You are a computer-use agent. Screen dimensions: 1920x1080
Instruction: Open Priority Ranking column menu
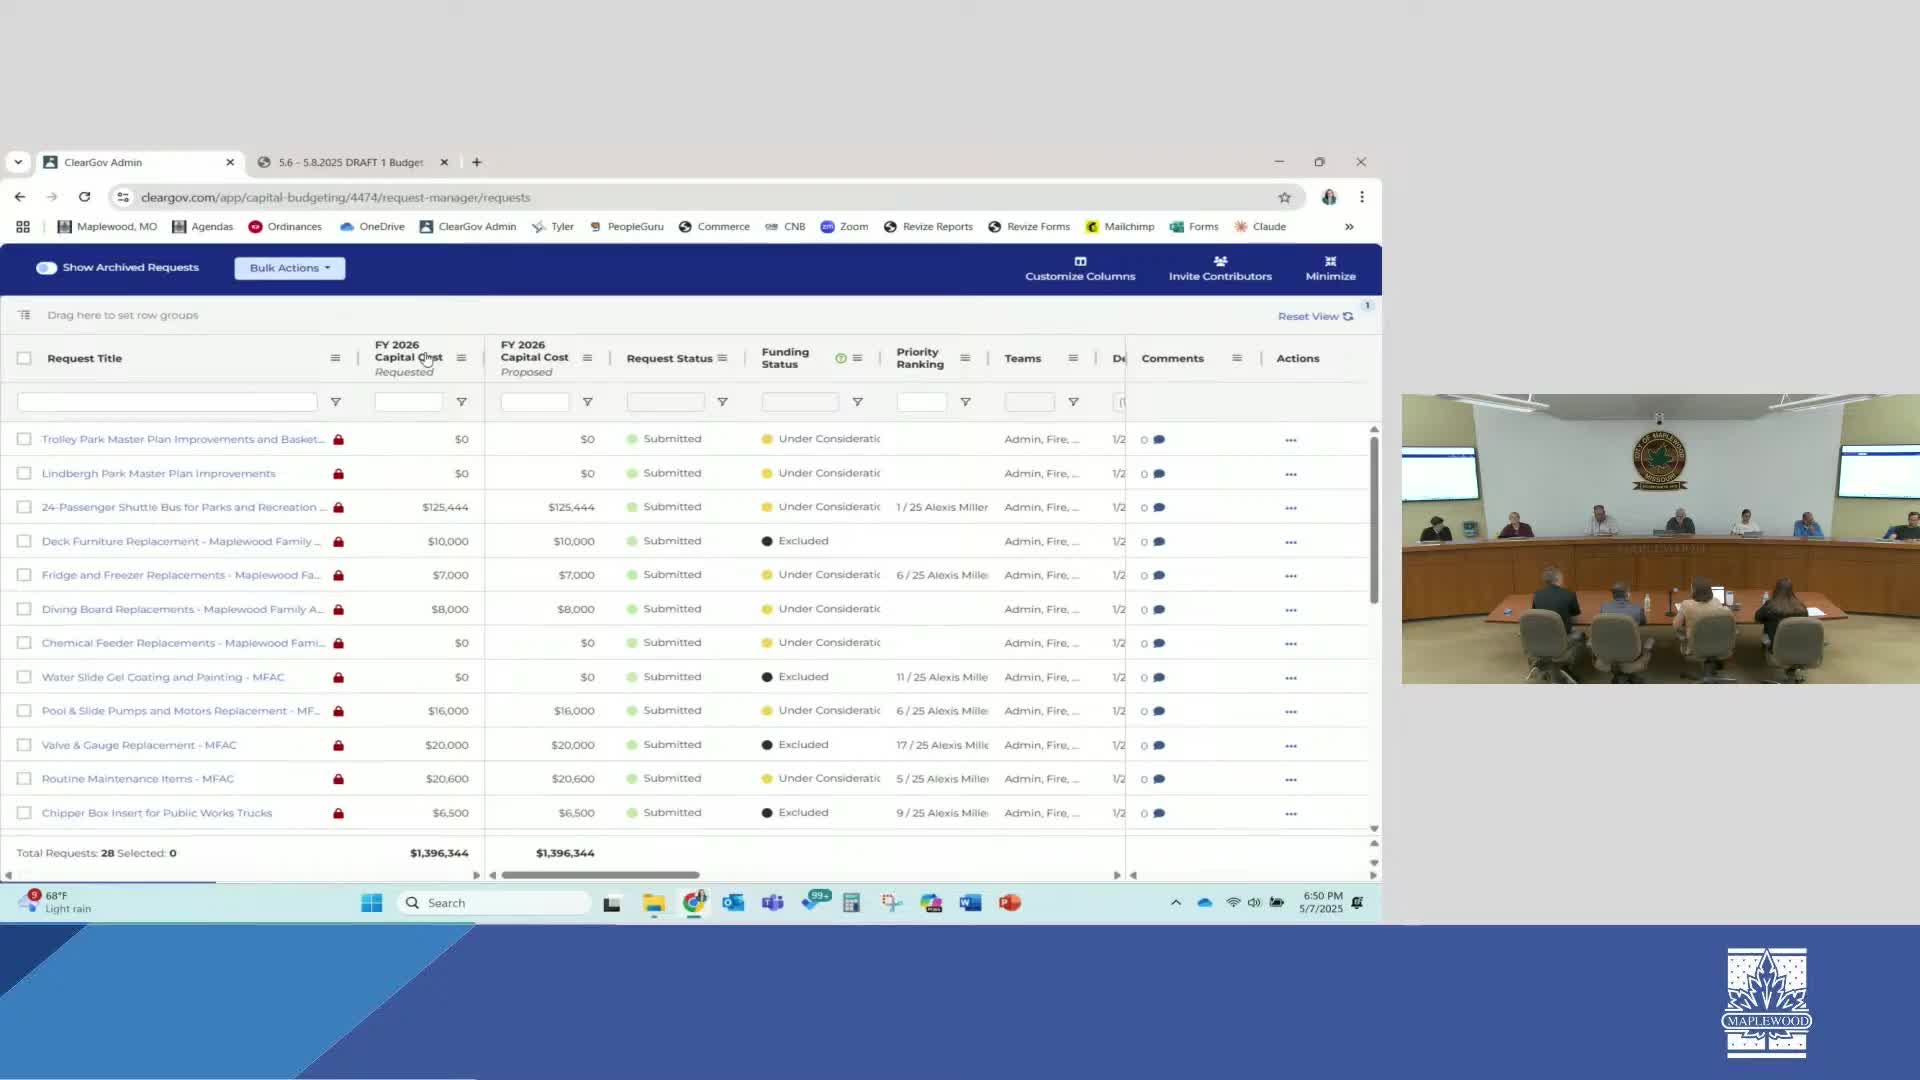(965, 358)
